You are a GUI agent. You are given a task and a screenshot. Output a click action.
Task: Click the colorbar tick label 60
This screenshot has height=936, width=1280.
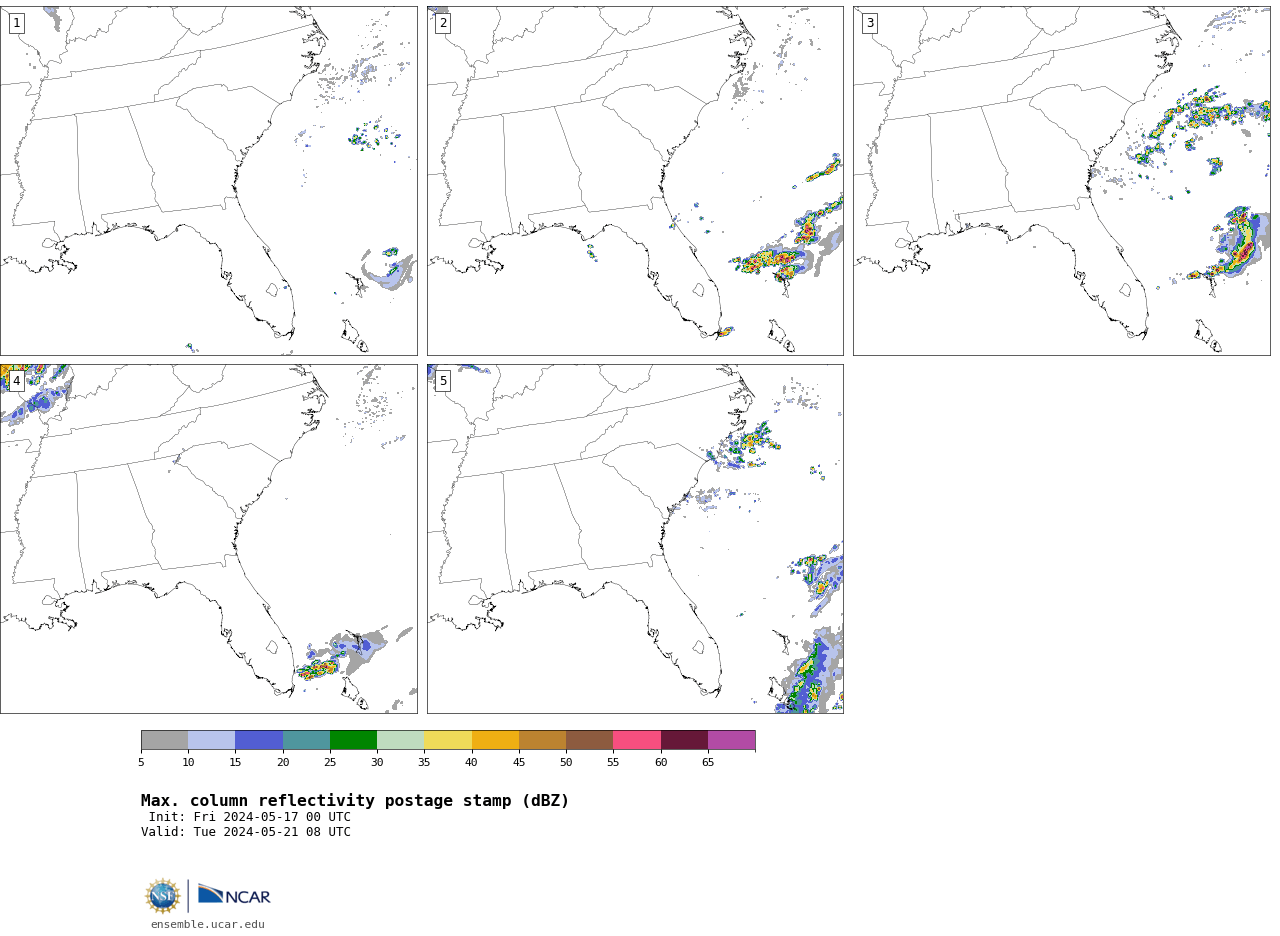(661, 763)
